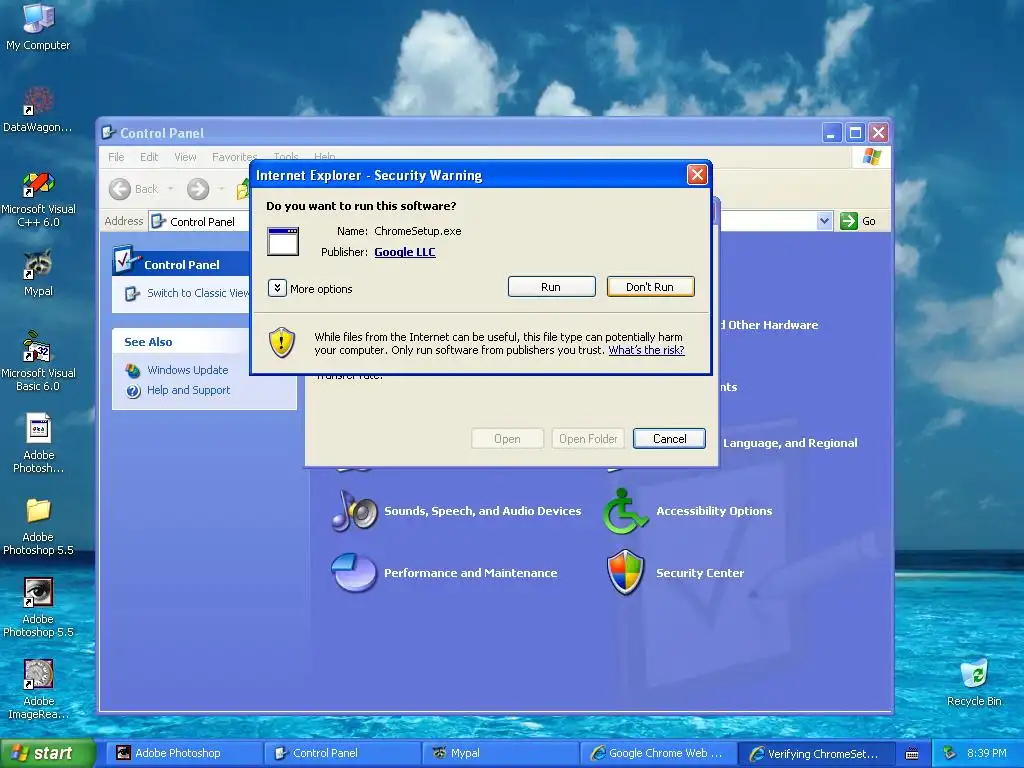The height and width of the screenshot is (768, 1024).
Task: Click the Switch to Classic View icon
Action: (133, 293)
